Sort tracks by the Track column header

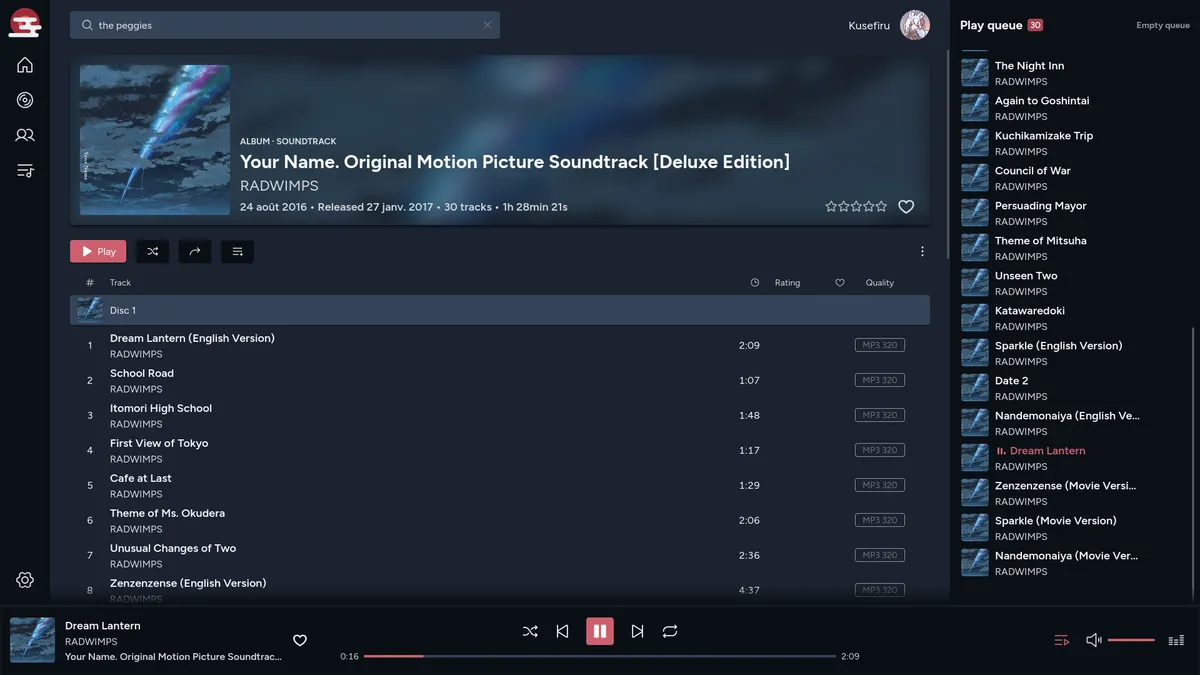120,283
